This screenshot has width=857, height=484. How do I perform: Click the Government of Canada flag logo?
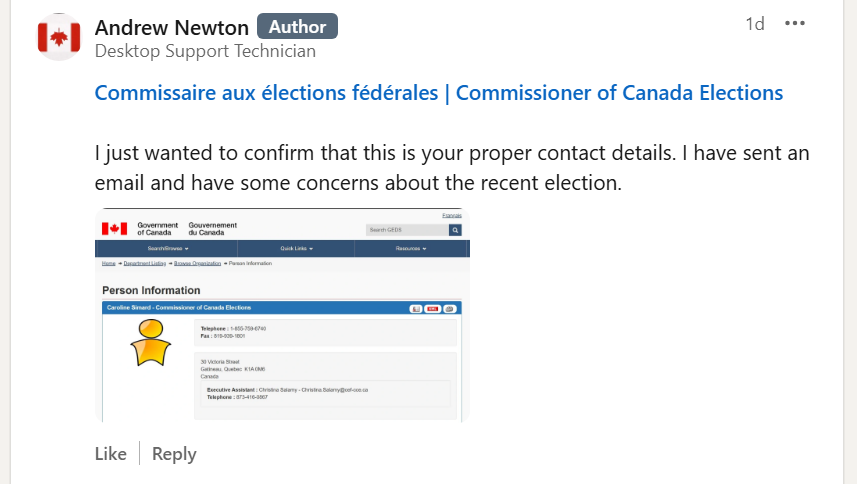click(115, 229)
